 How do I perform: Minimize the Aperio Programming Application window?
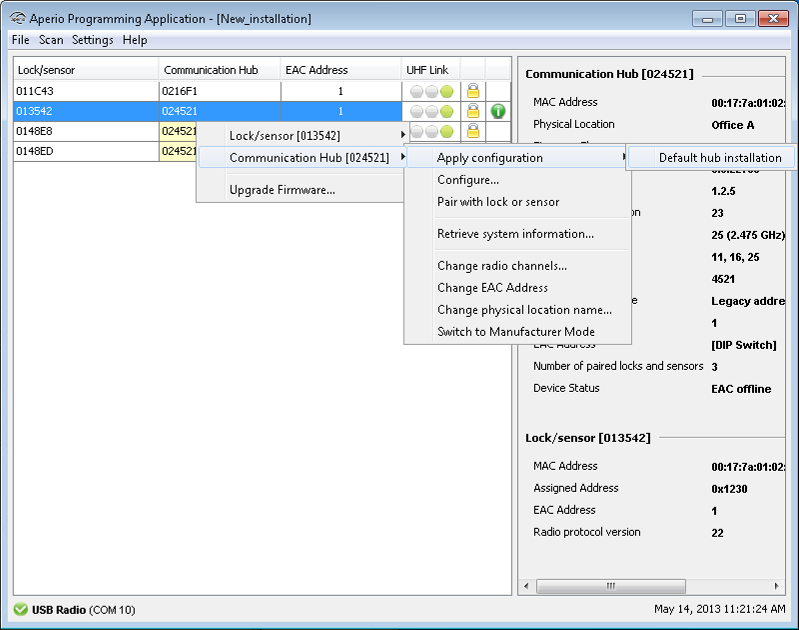point(707,19)
